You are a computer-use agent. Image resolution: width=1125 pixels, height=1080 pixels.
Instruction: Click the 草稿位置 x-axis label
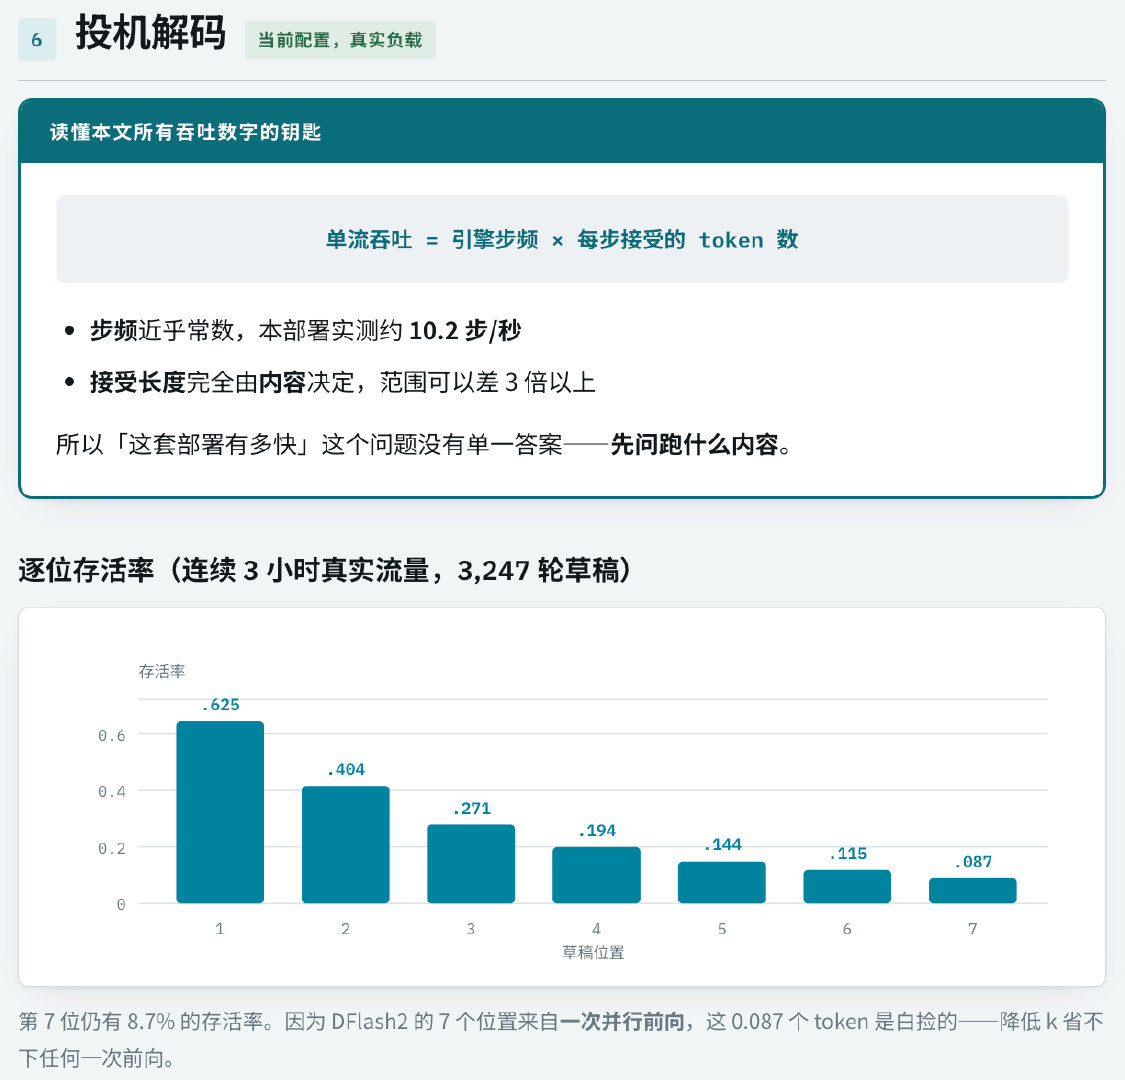(x=593, y=952)
